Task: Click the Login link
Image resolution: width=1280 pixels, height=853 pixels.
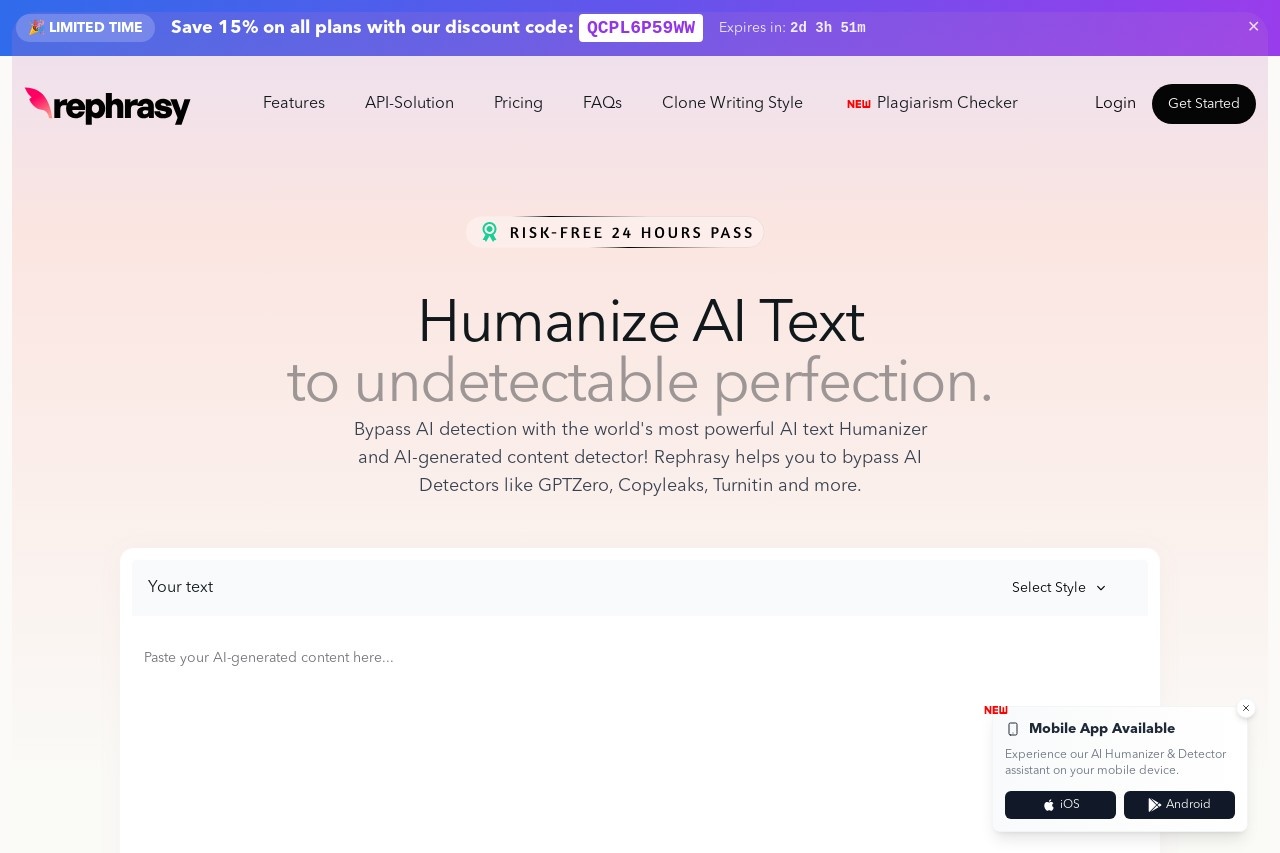Action: click(1115, 103)
